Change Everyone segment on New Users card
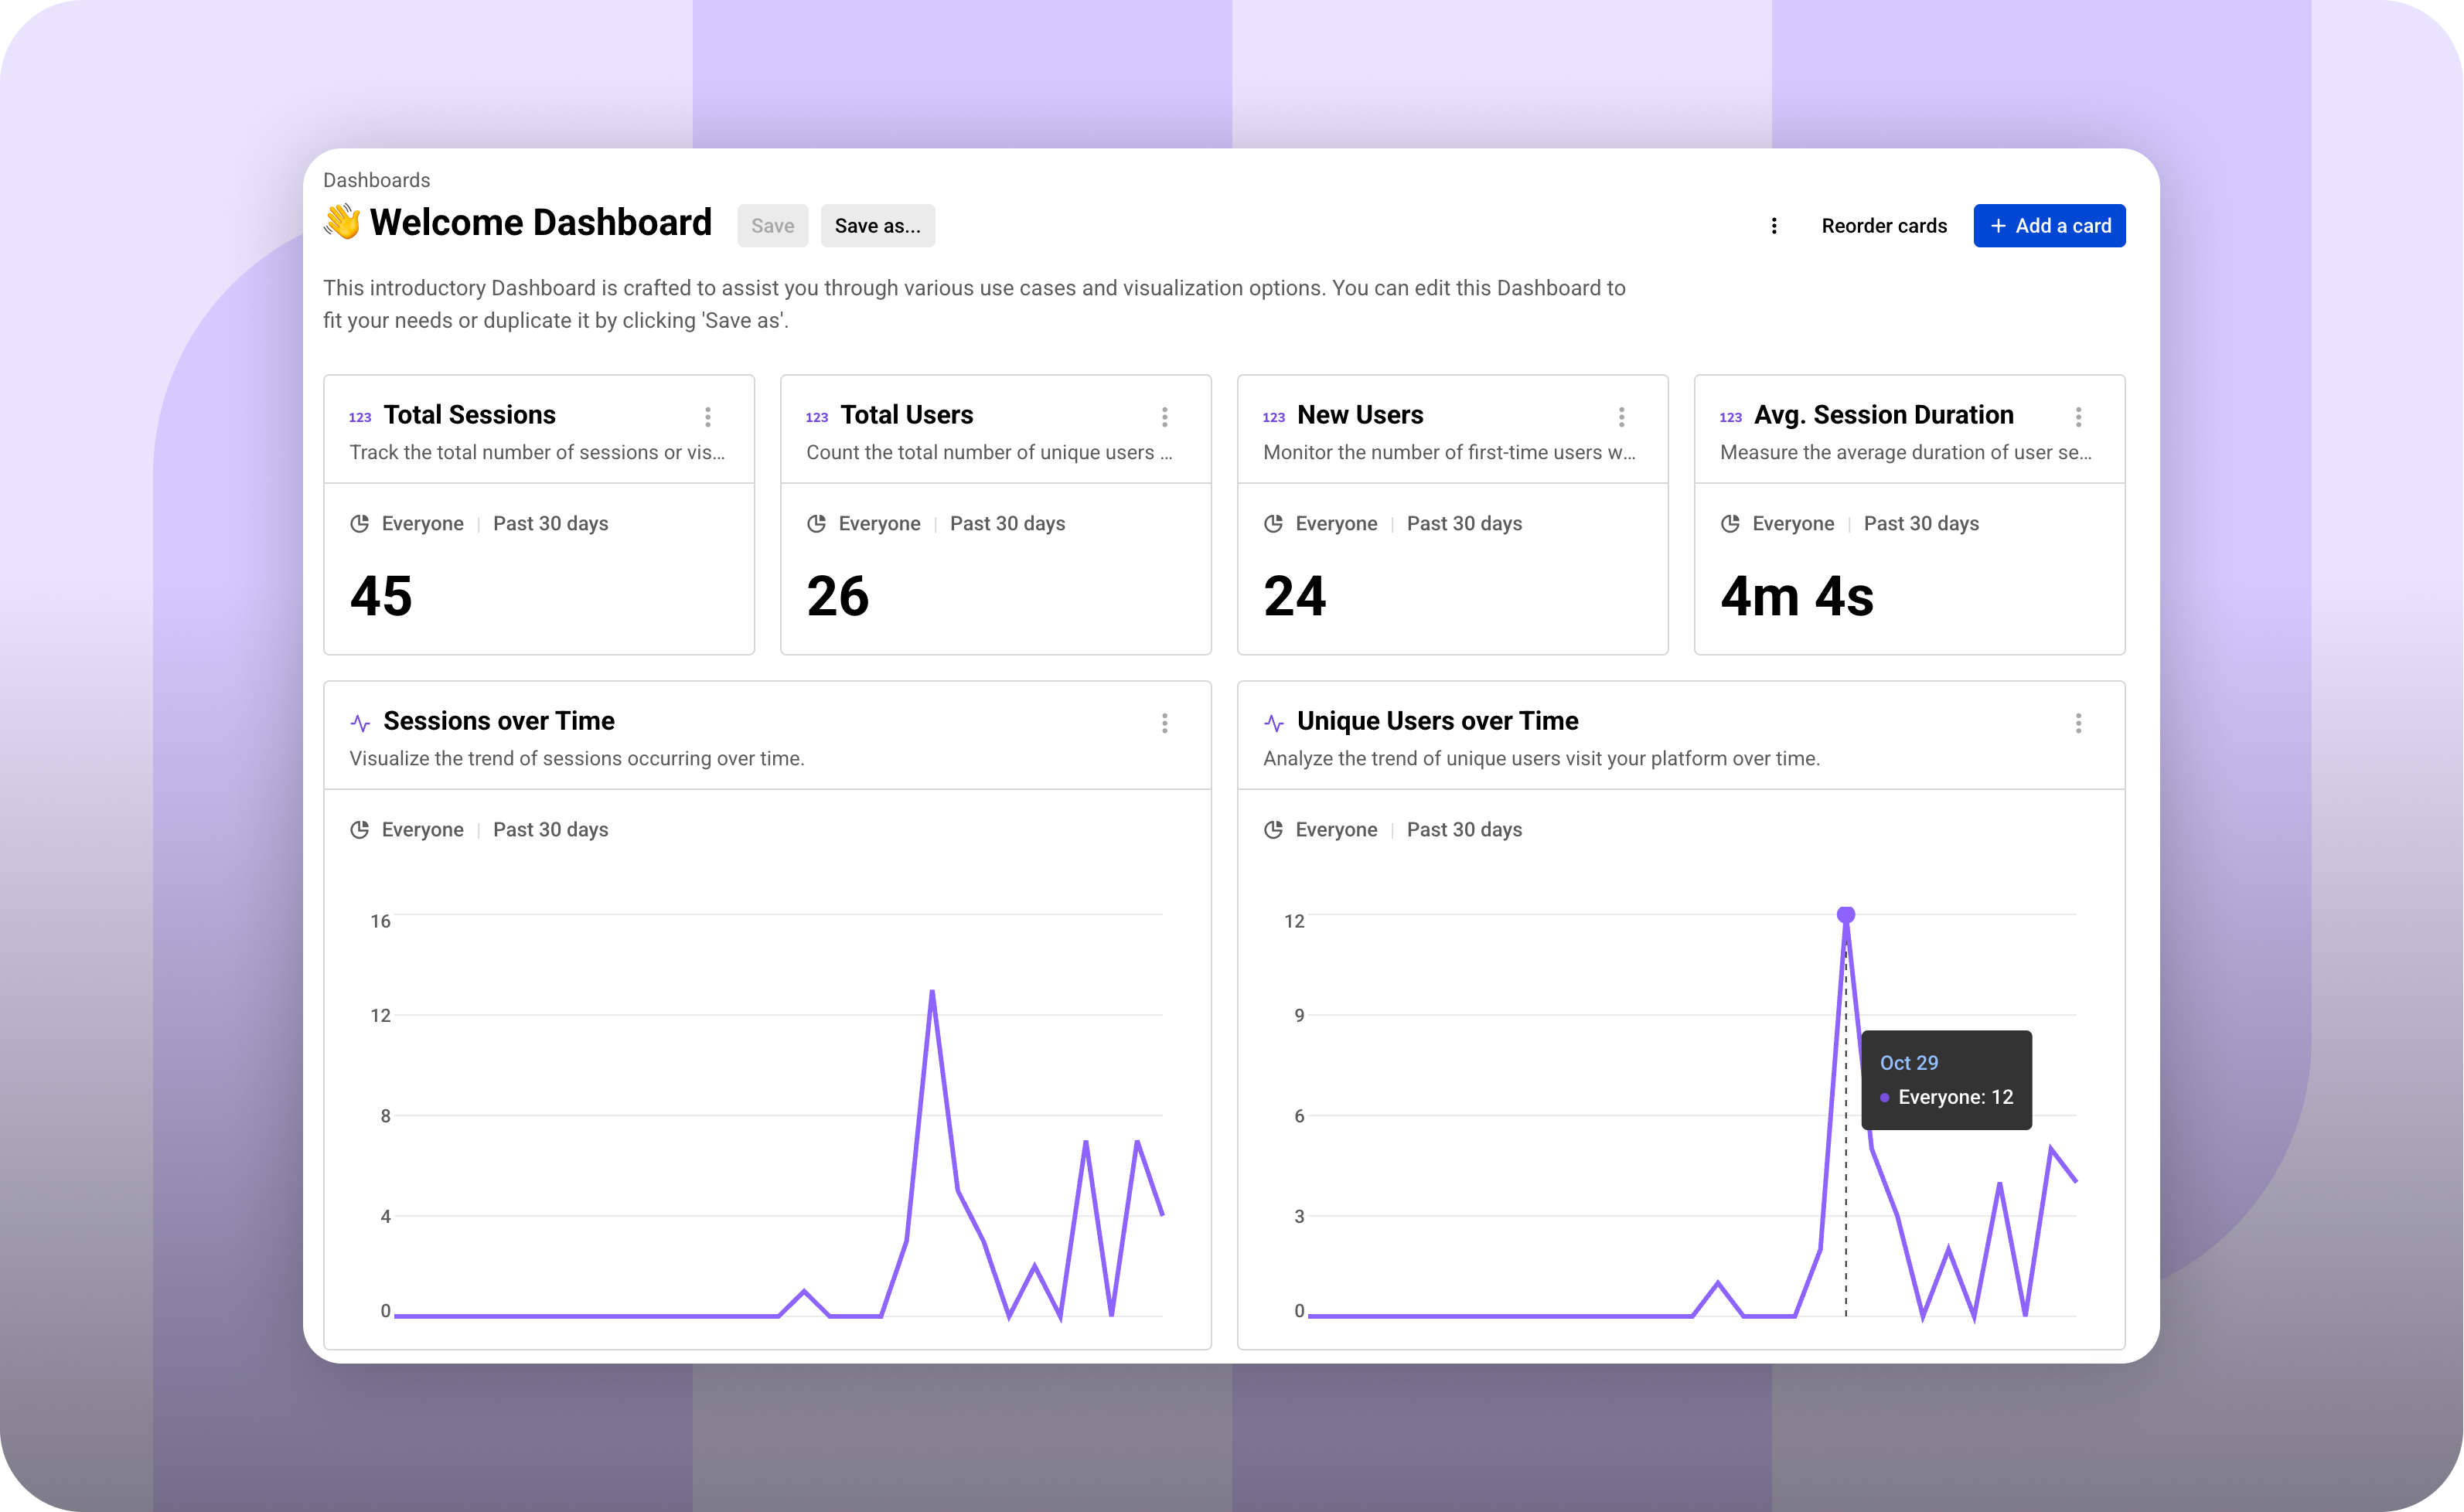 pyautogui.click(x=1335, y=523)
